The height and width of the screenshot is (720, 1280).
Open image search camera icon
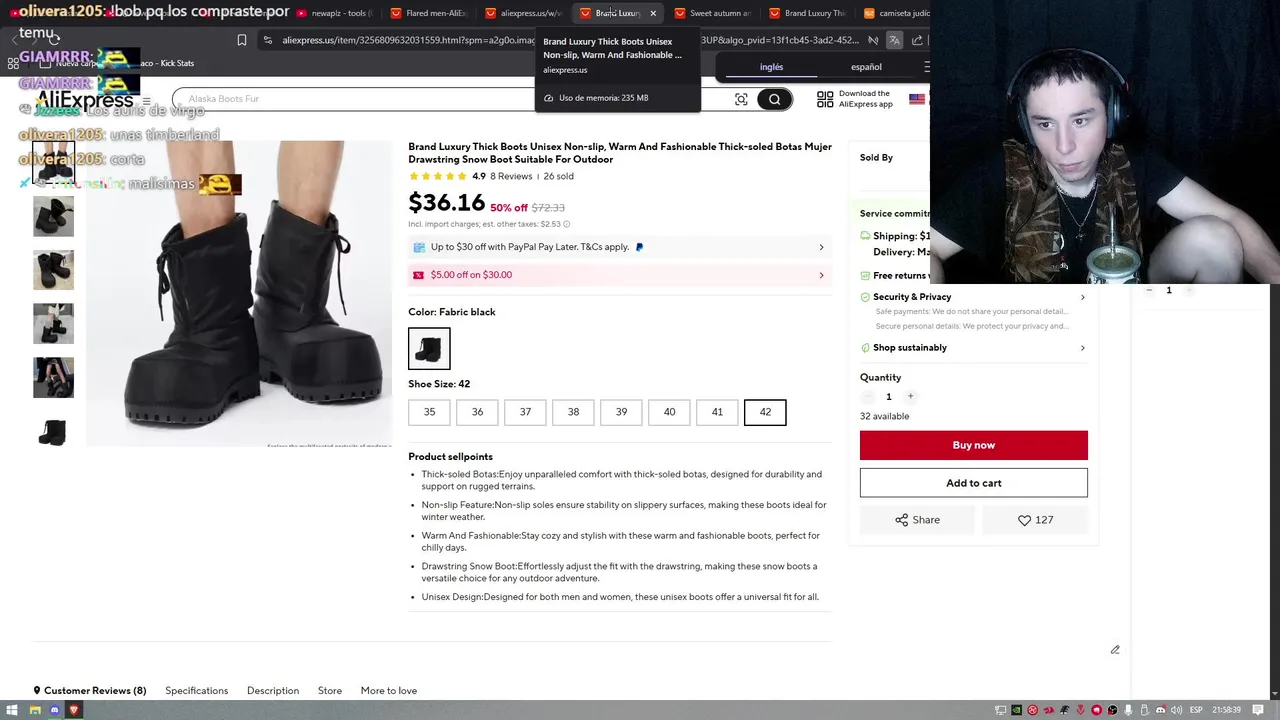[741, 99]
